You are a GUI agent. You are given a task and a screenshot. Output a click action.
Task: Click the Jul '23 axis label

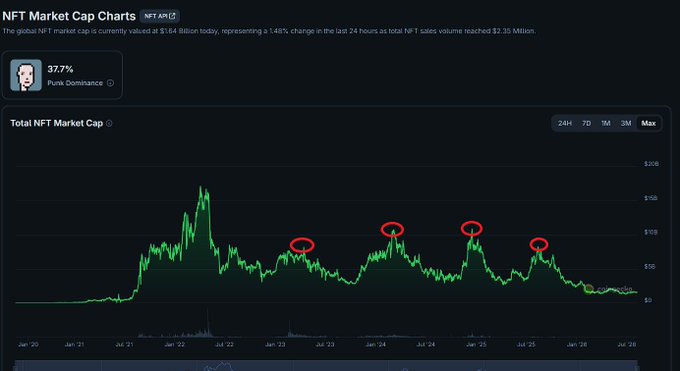[x=325, y=345]
